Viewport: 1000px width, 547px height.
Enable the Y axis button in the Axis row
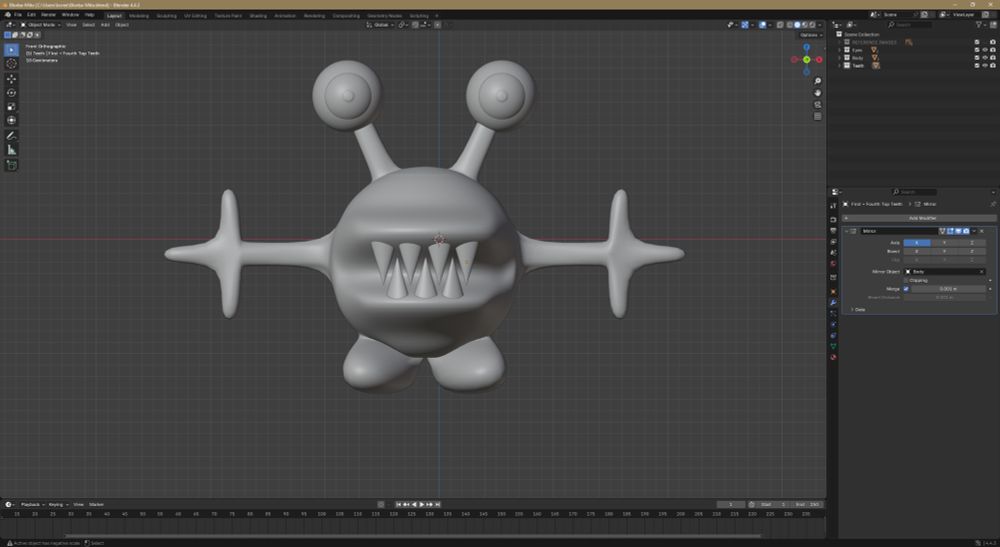(944, 242)
